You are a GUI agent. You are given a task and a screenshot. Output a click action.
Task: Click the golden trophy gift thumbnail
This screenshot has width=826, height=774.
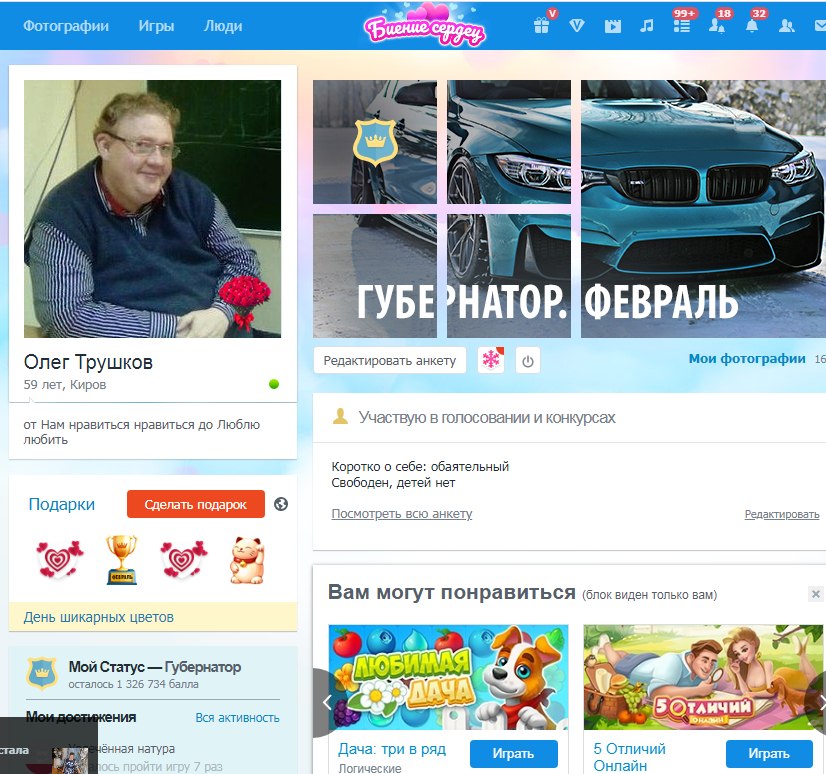[x=121, y=560]
